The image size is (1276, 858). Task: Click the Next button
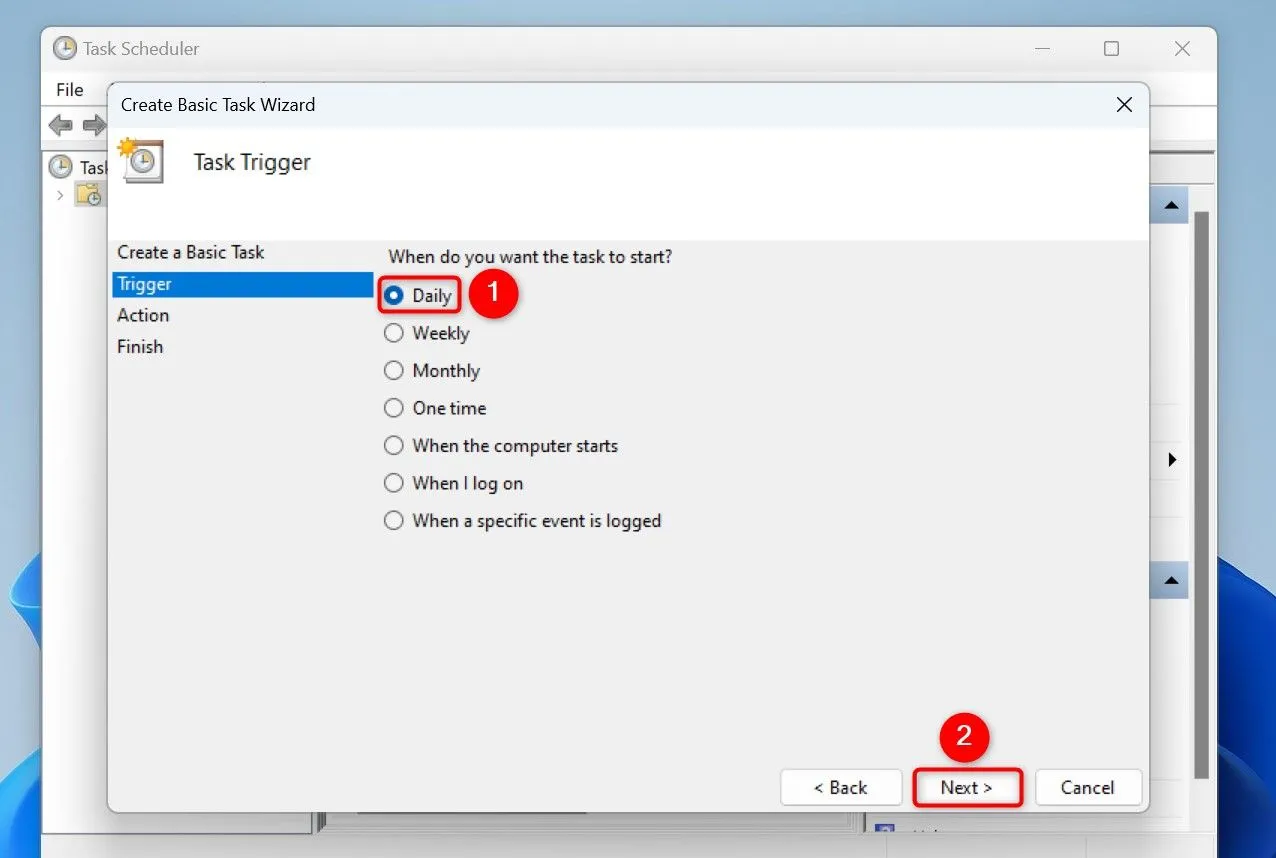point(966,787)
